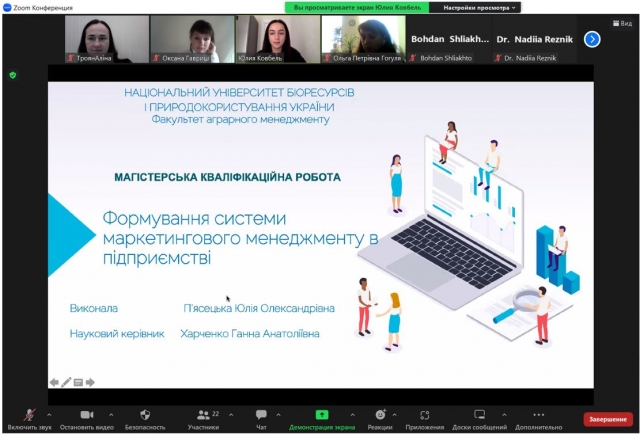Open the Чат chat panel
Screen dimensions: 640x434
261,420
